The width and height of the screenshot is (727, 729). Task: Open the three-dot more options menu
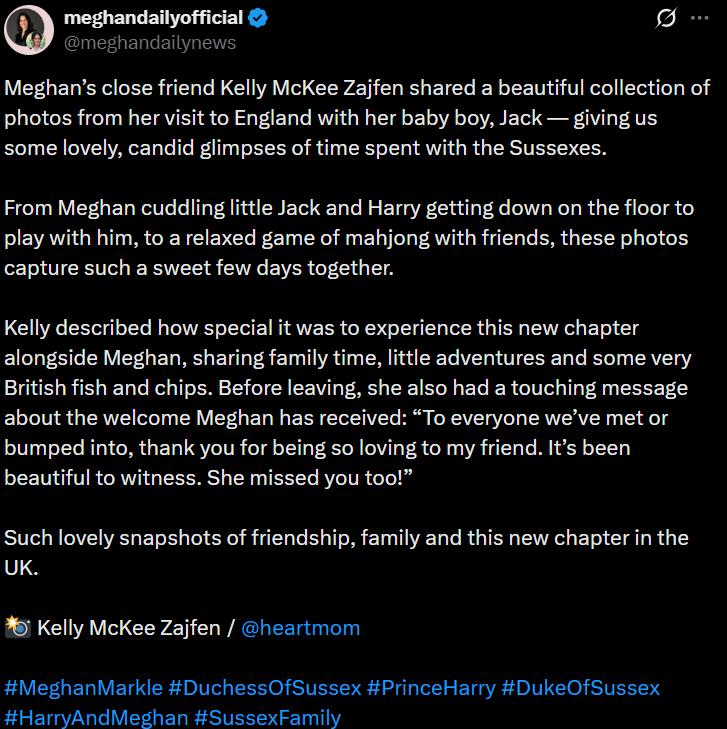[x=700, y=18]
